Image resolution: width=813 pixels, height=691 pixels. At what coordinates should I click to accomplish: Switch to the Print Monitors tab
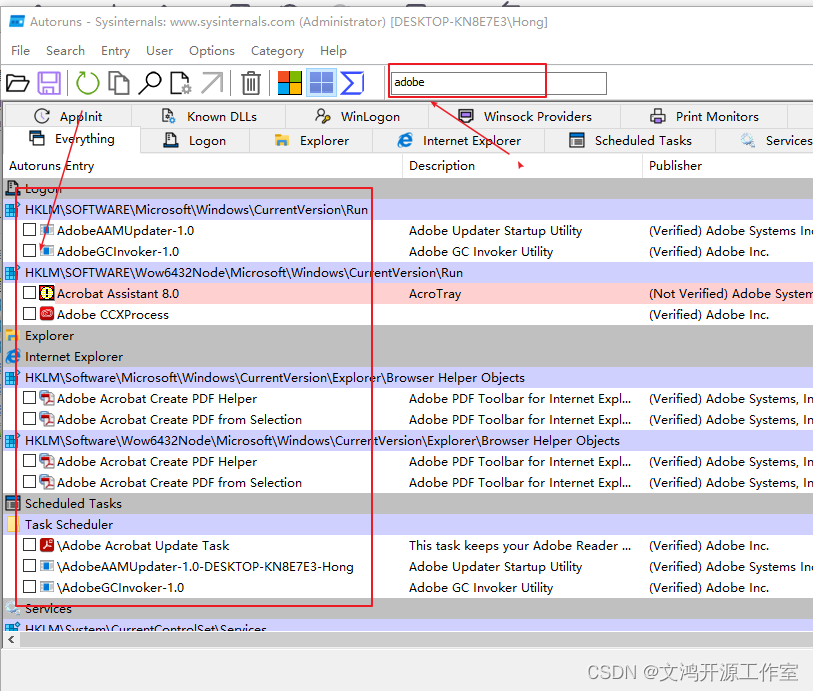point(704,116)
